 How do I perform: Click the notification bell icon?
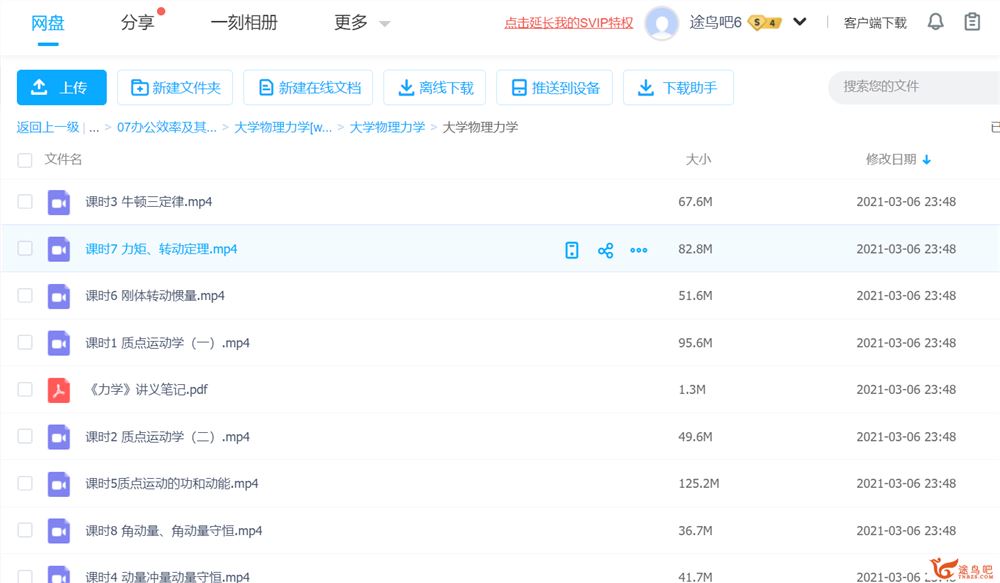click(x=935, y=22)
